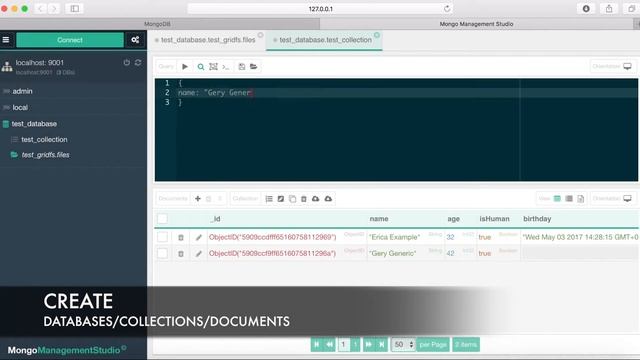Click the Safari address bar showing 127.0.0.1
Viewport: 640px width, 360px height.
point(320,9)
